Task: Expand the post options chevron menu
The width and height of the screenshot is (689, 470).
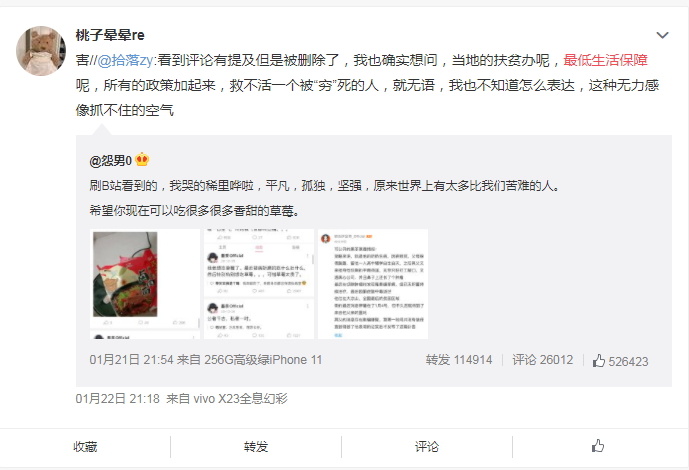Action: (662, 35)
